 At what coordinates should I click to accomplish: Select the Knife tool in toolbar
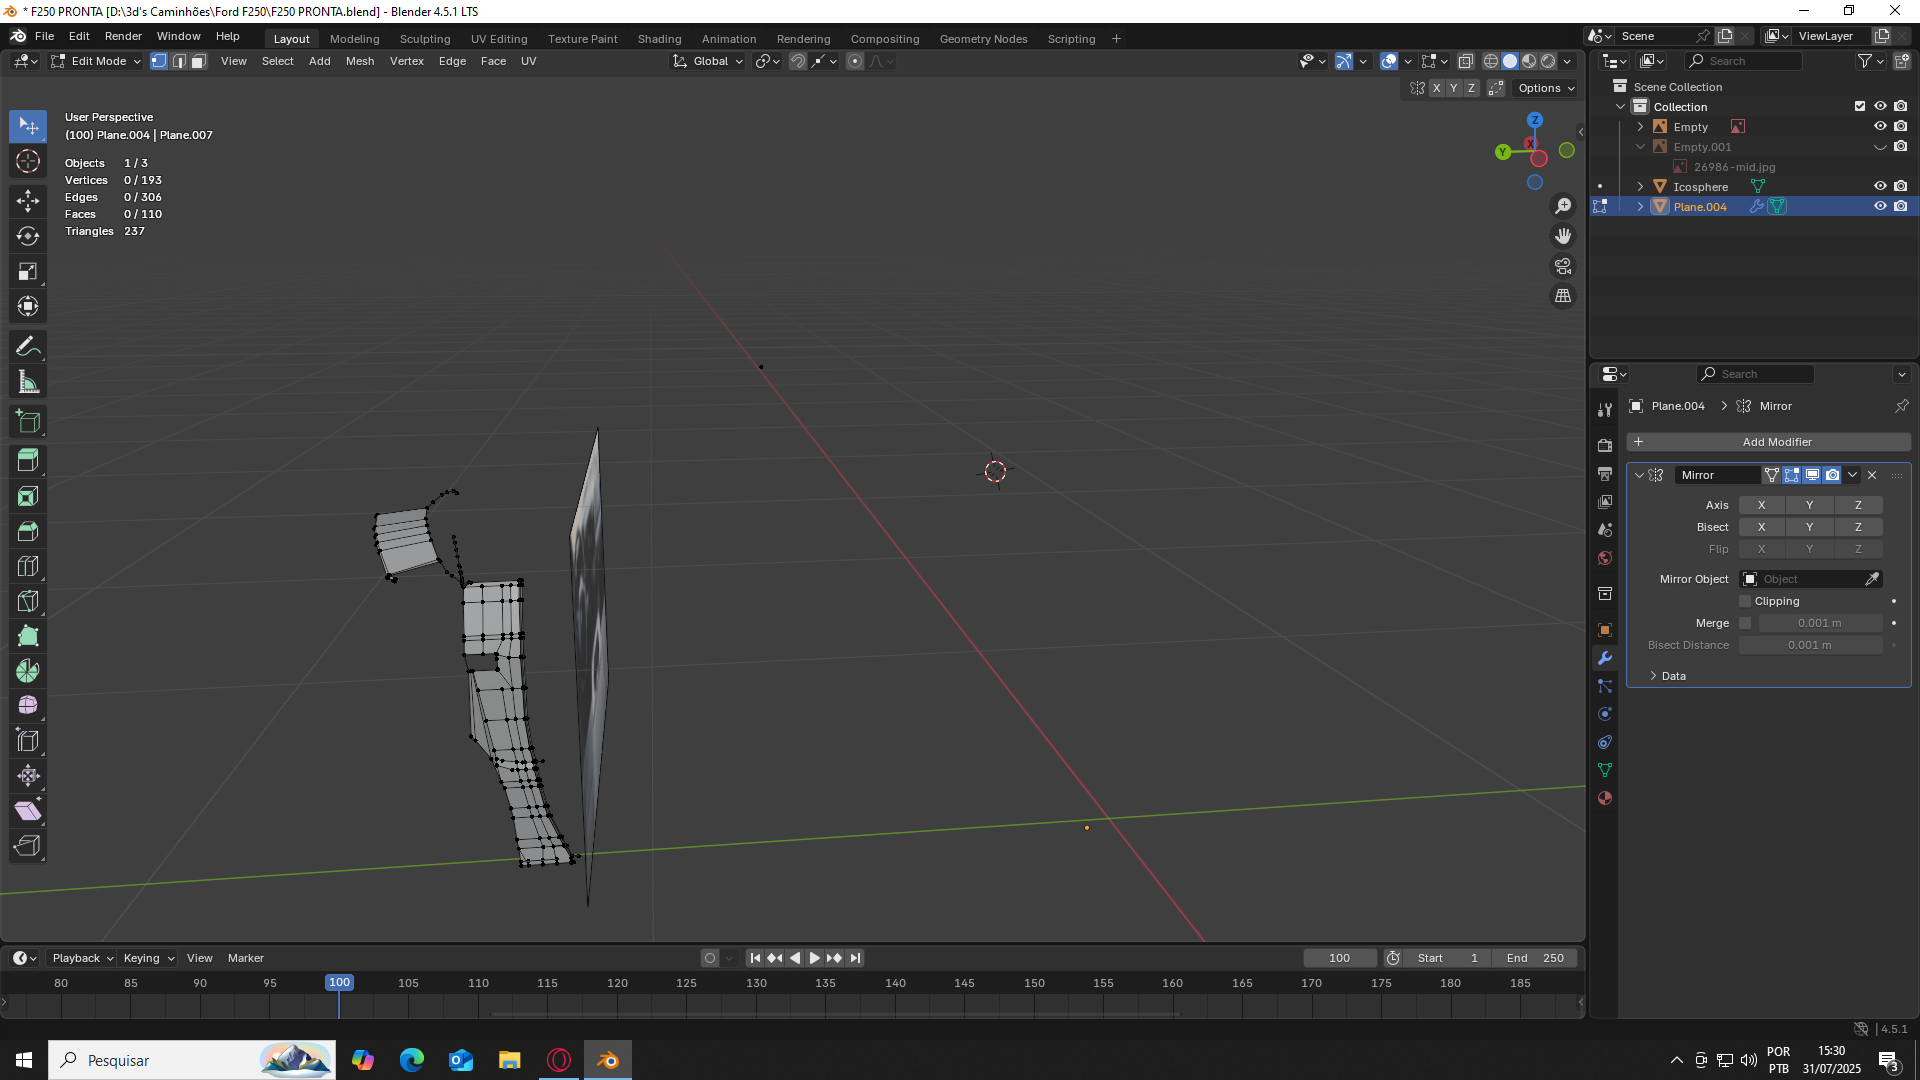click(x=28, y=601)
